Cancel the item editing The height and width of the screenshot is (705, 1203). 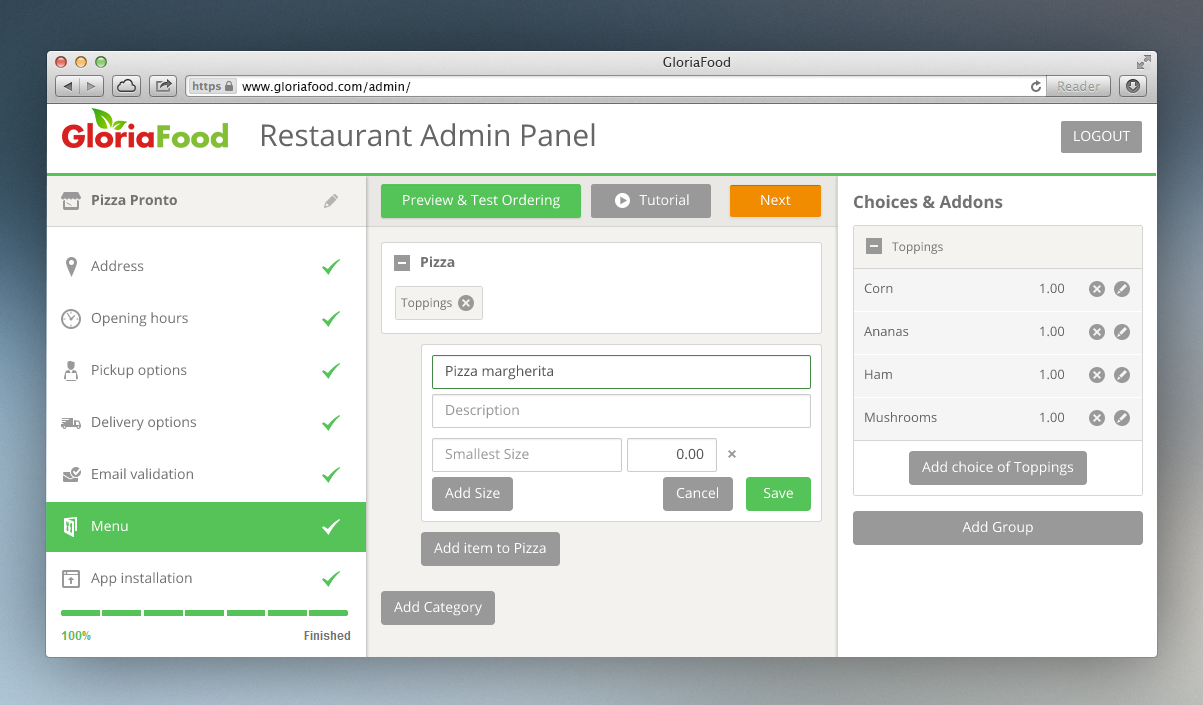697,494
